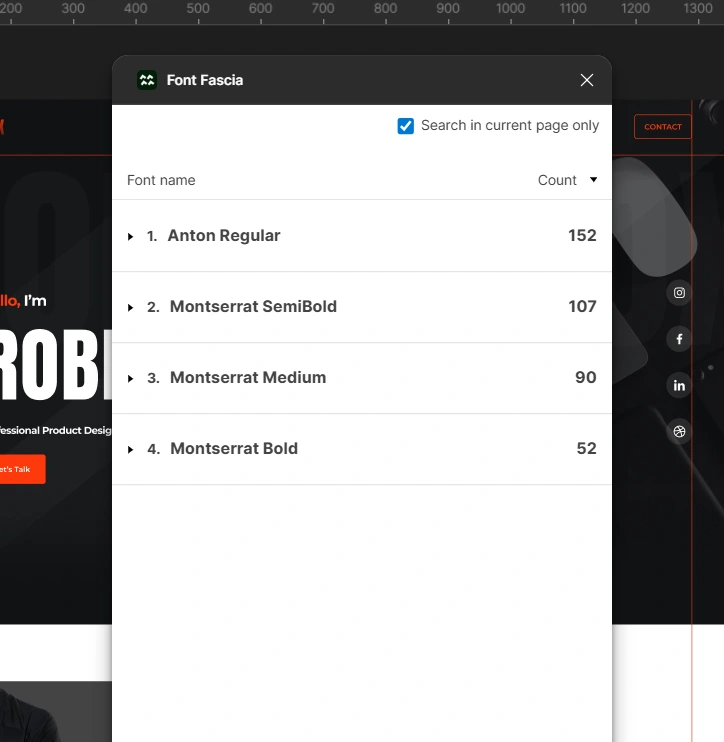This screenshot has height=742, width=724.
Task: Expand the Anton Regular font row
Action: pyautogui.click(x=131, y=236)
